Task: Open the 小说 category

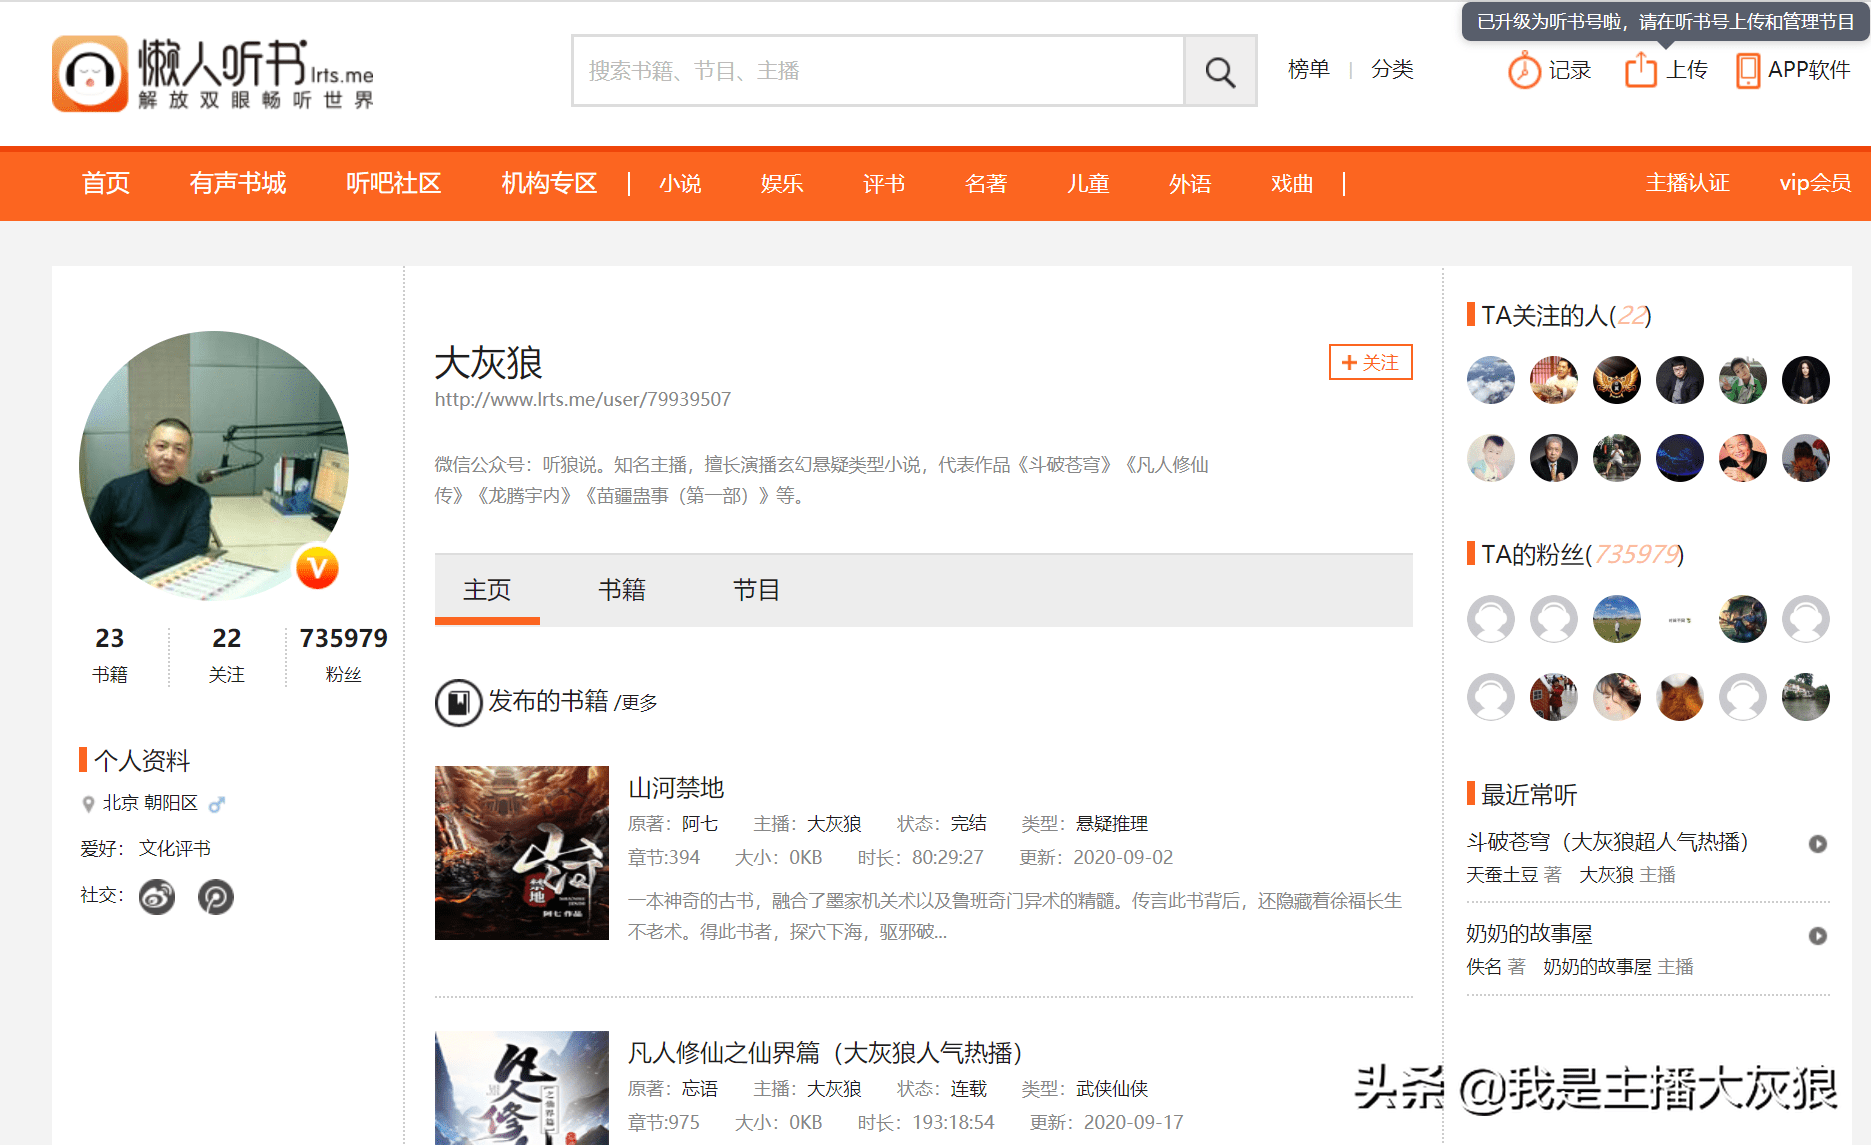Action: click(x=680, y=184)
